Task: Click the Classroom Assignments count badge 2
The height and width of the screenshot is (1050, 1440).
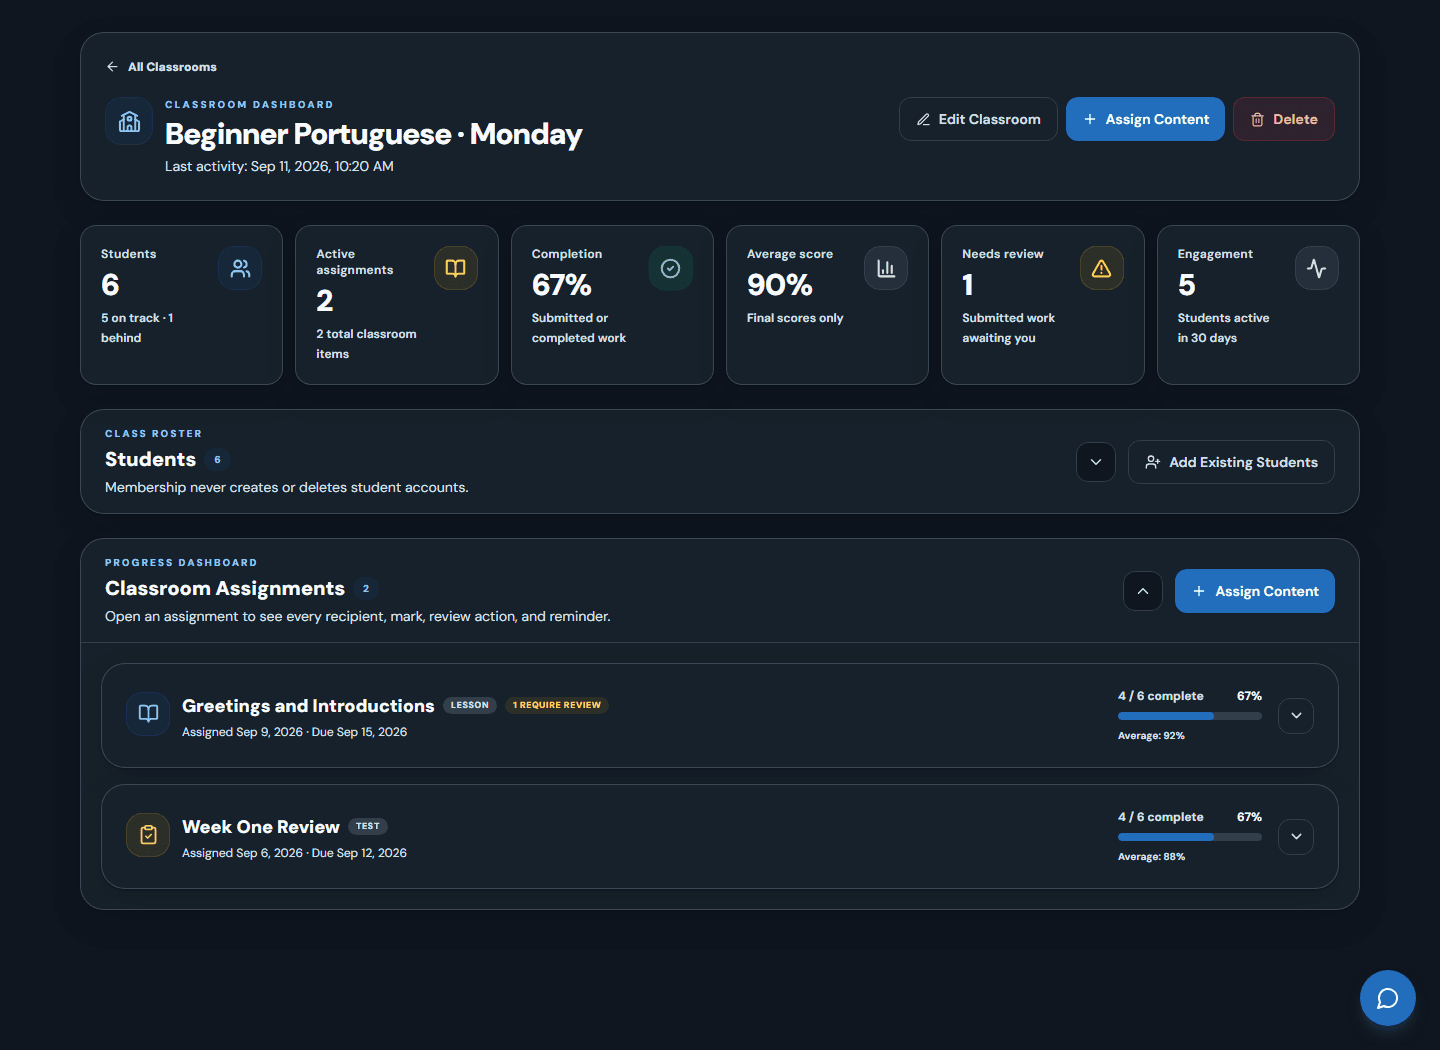Action: [x=366, y=589]
